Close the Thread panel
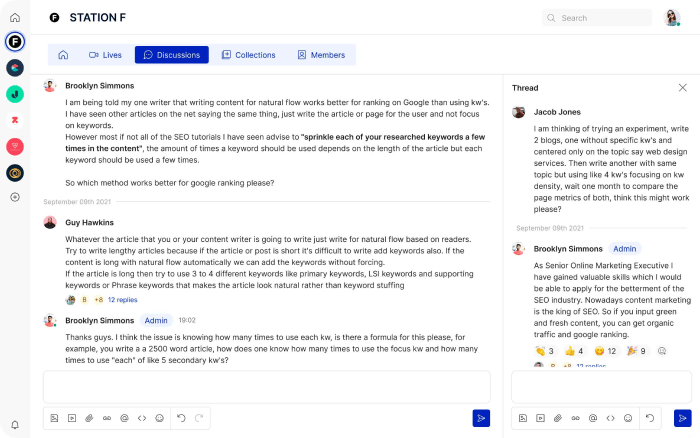Screen dimensions: 700x438 (x=681, y=88)
